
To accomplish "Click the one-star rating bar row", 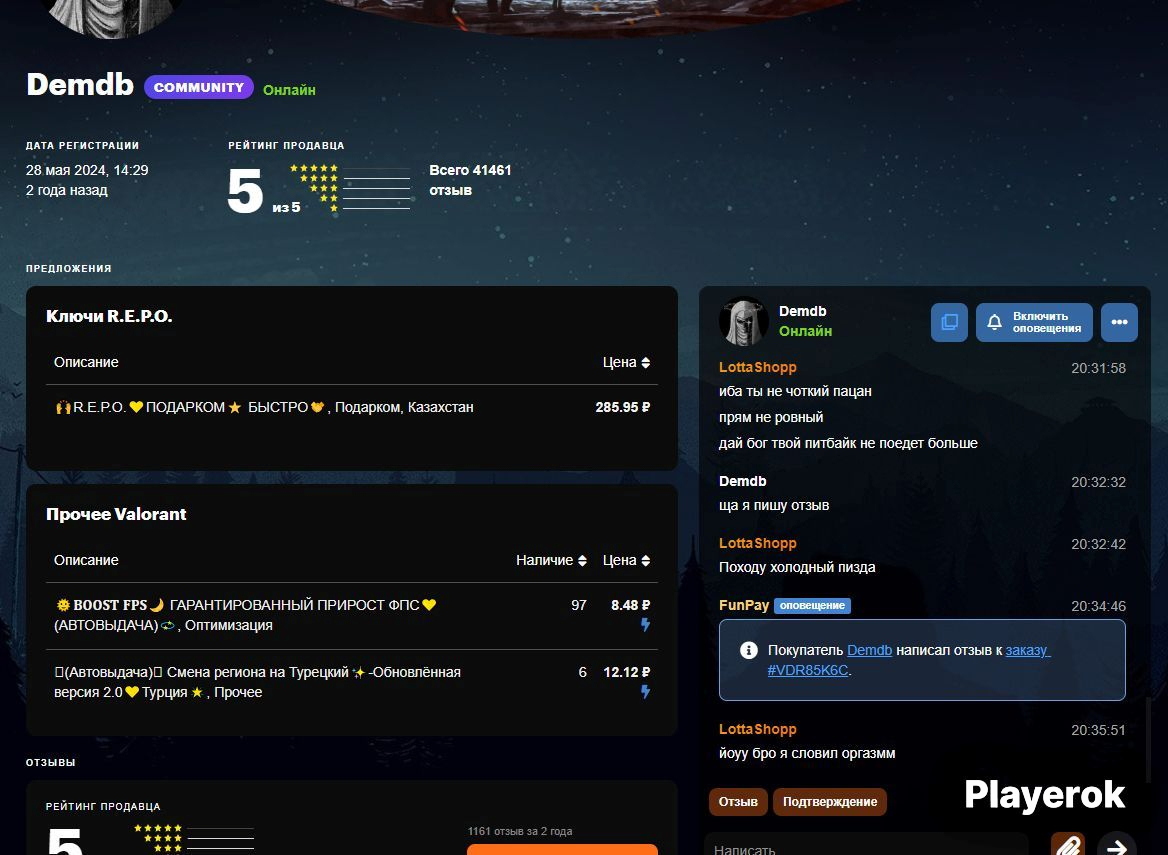I will click(370, 208).
